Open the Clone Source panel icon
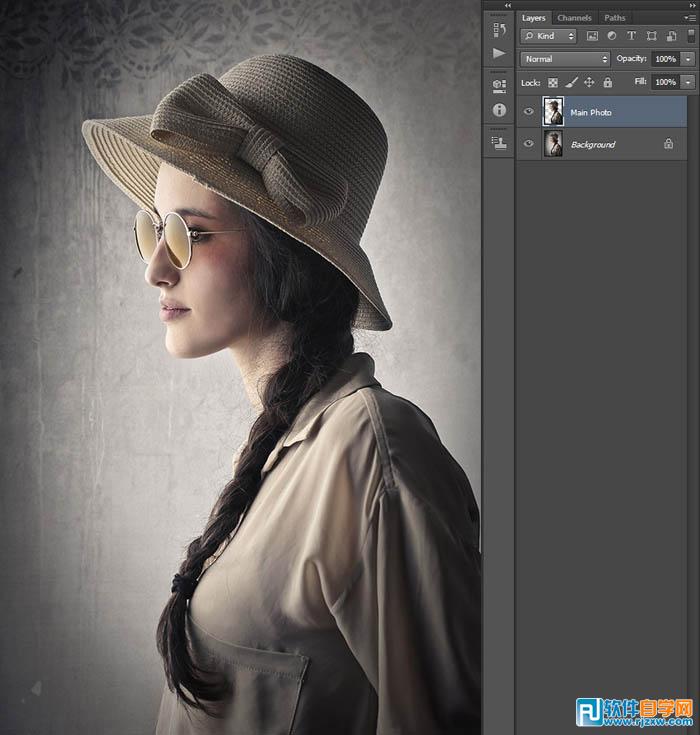The image size is (700, 735). (499, 143)
